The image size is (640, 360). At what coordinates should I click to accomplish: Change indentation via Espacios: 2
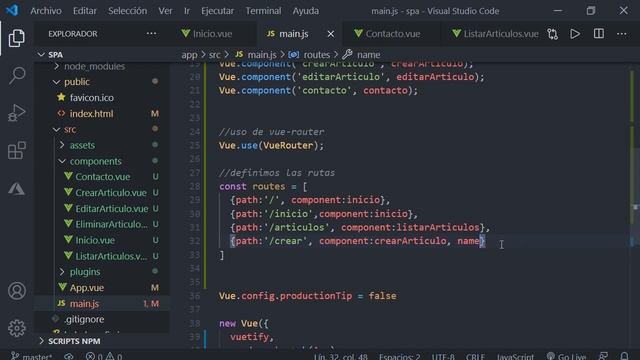coord(399,356)
